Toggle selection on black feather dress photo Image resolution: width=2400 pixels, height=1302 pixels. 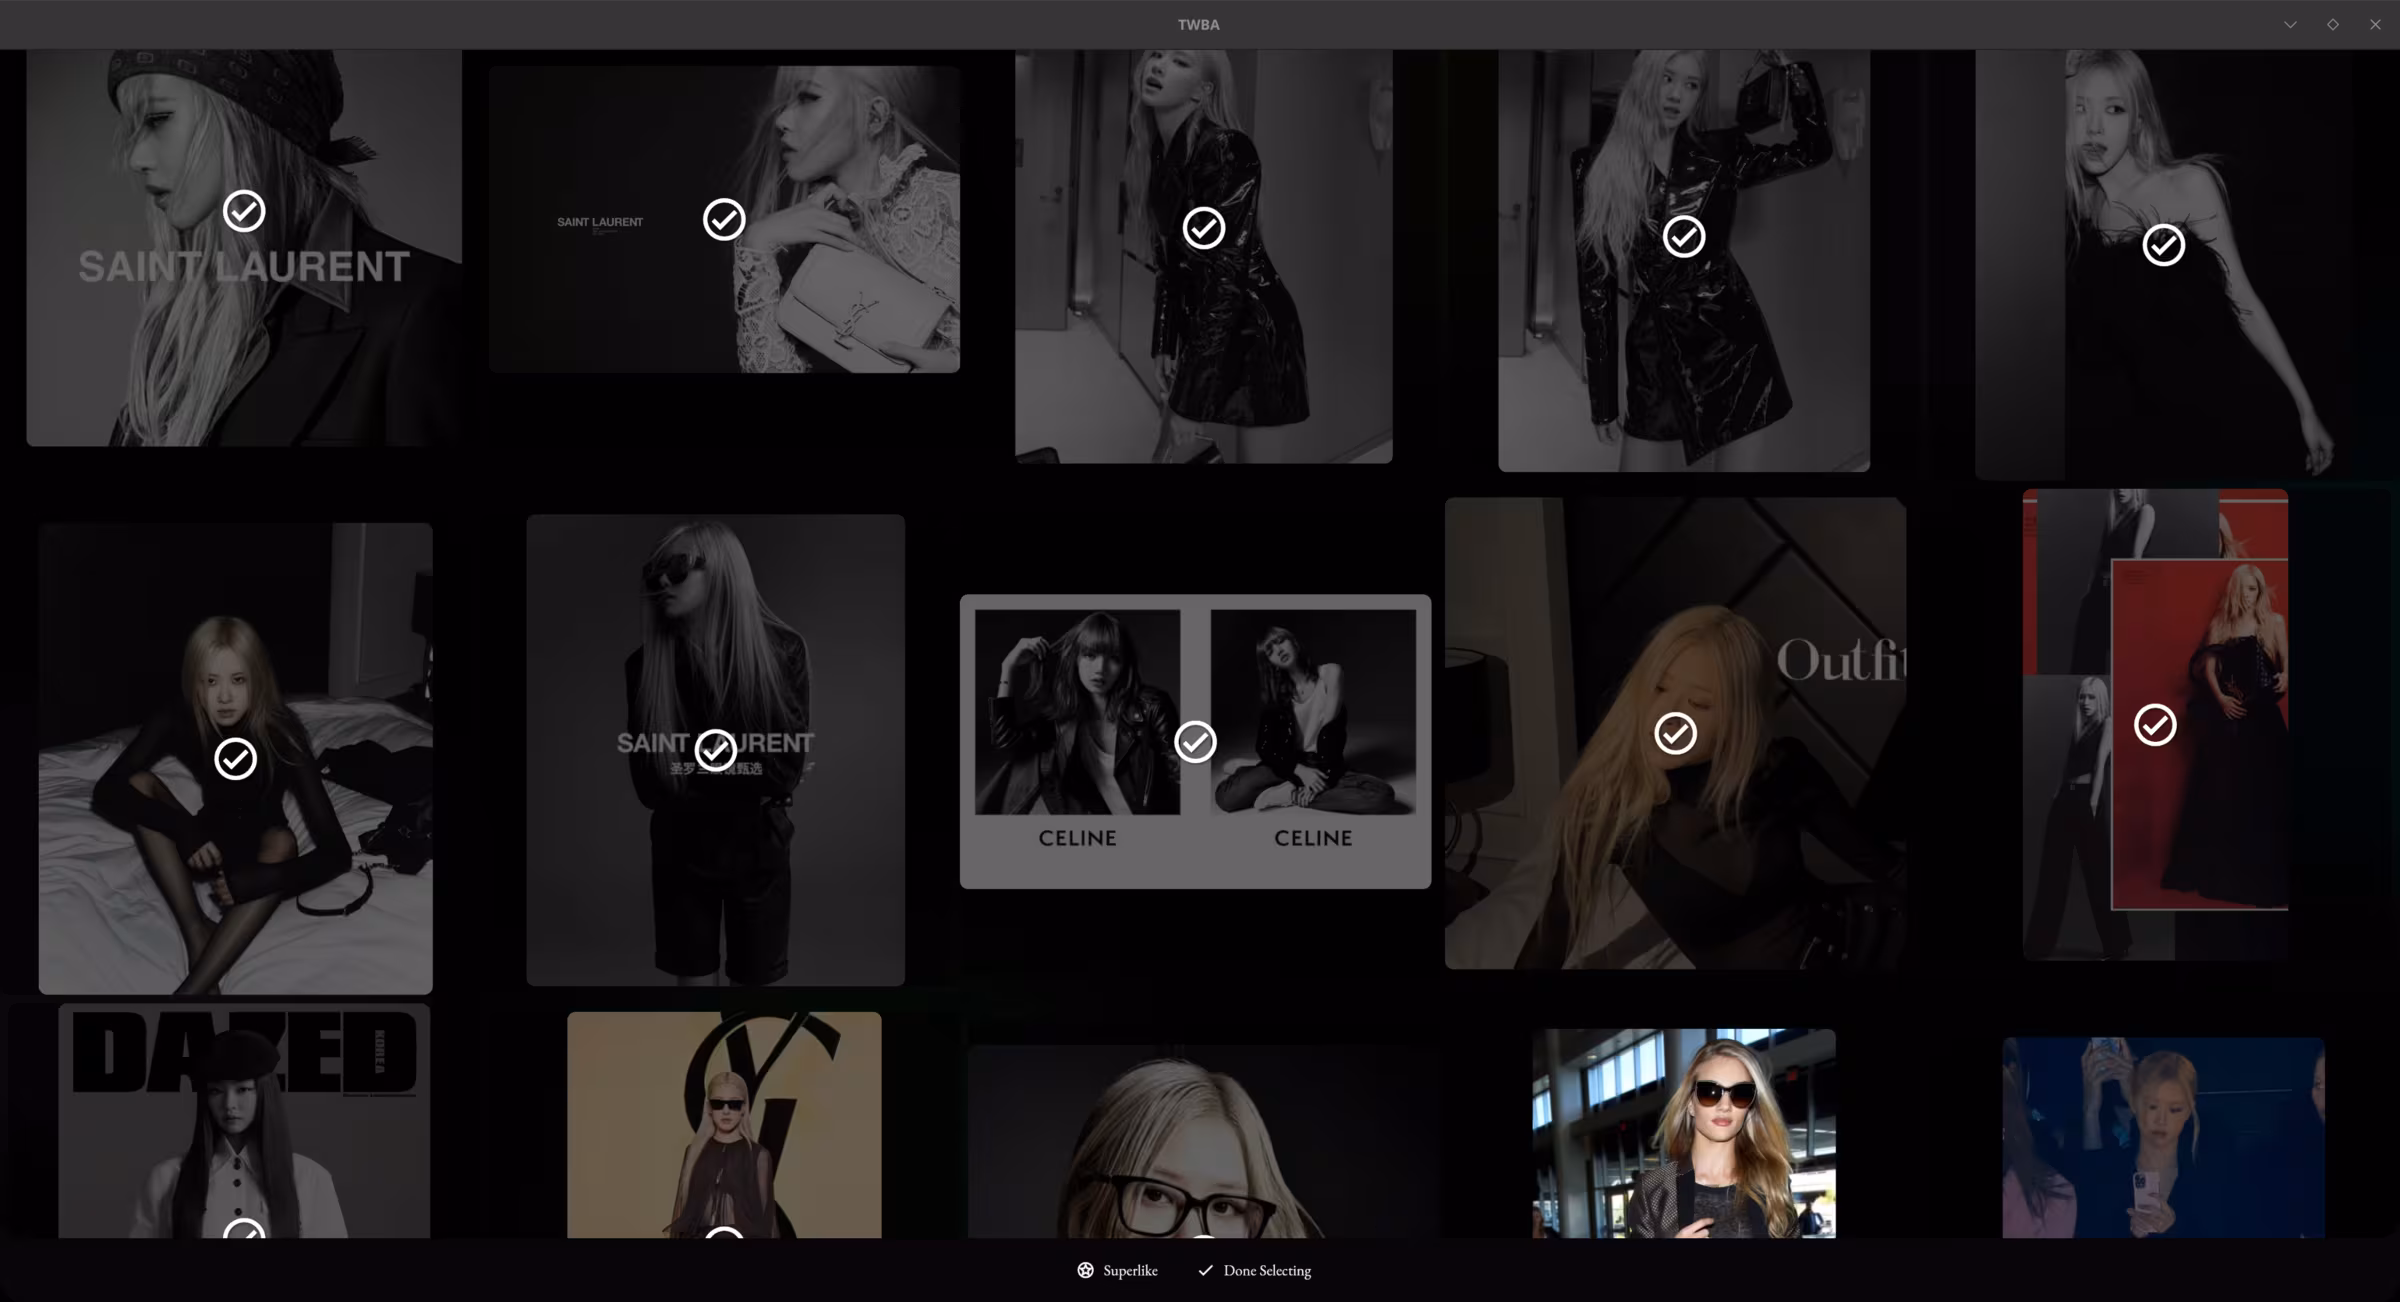(2164, 245)
